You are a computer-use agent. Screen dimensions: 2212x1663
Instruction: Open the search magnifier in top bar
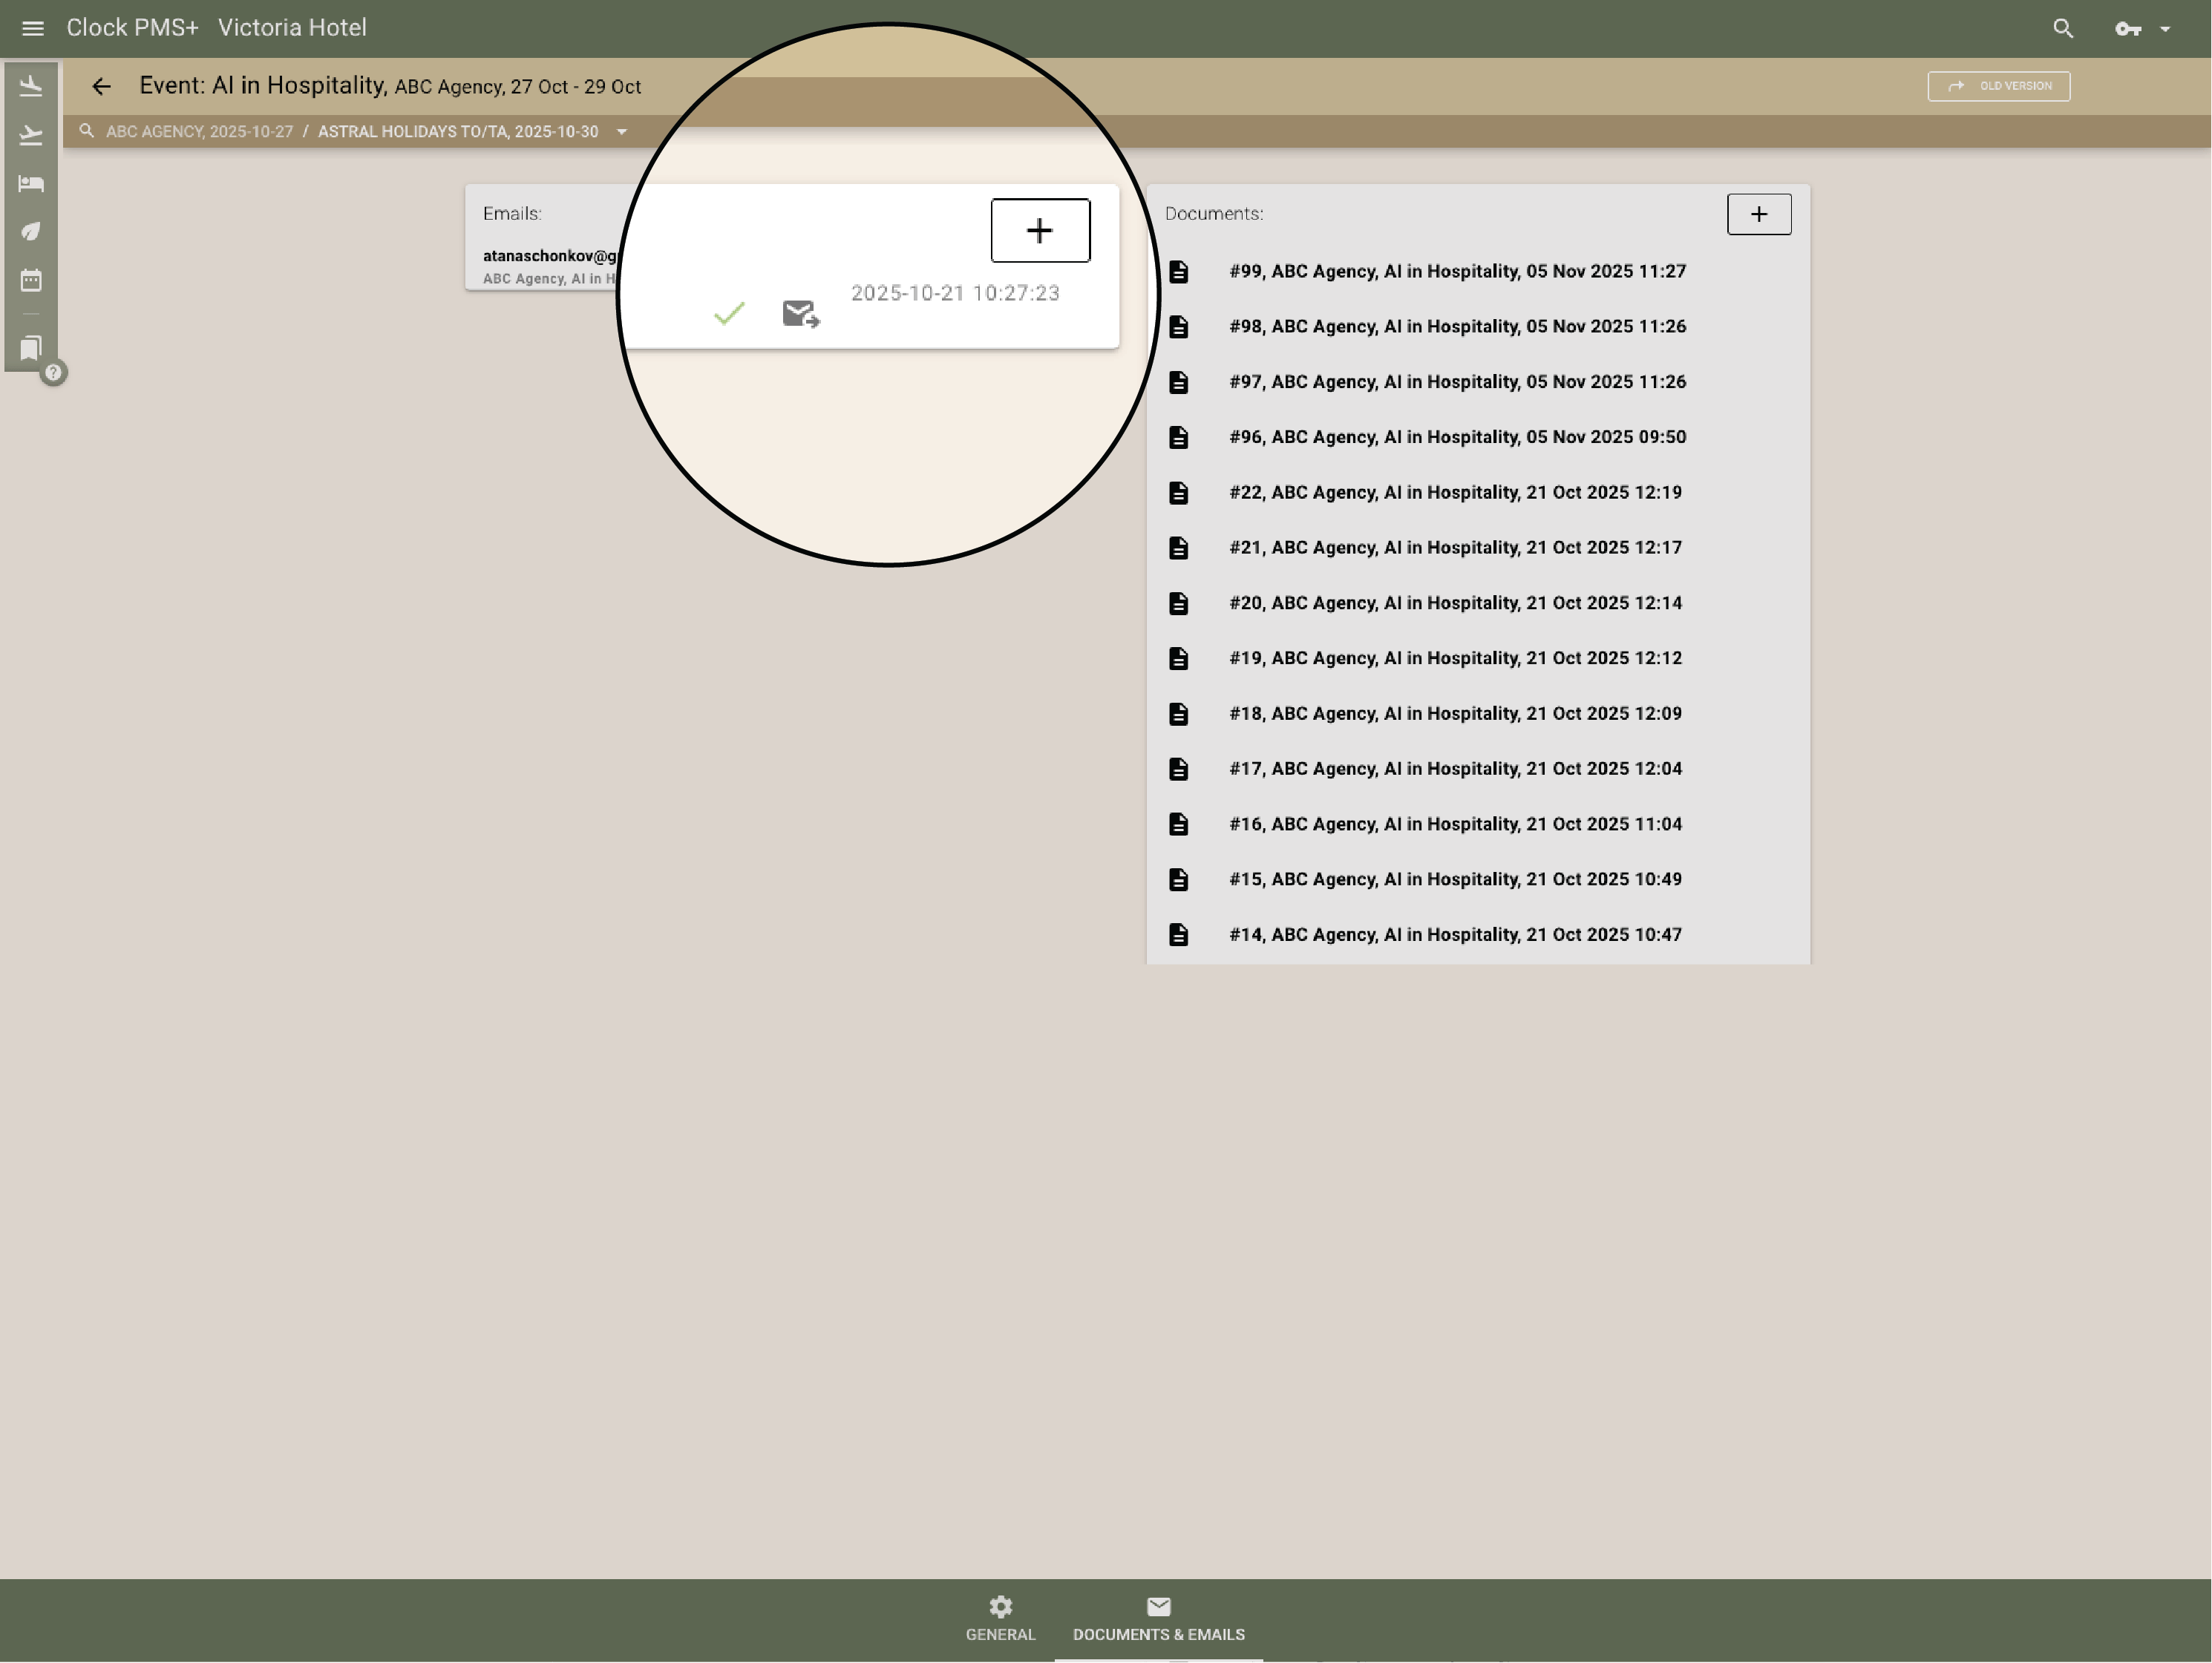[x=2062, y=28]
